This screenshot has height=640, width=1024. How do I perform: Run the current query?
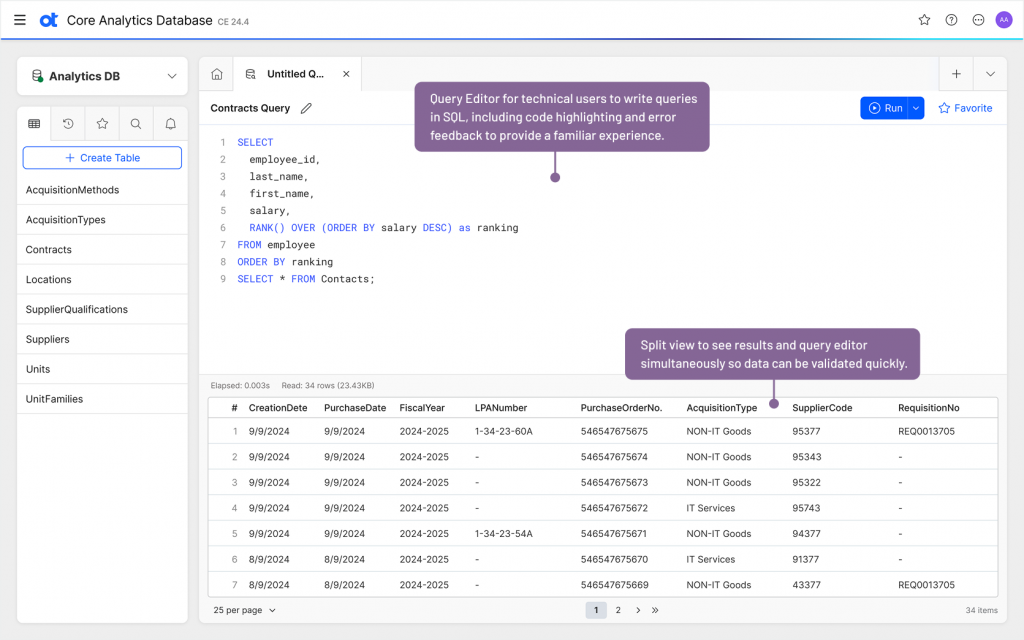point(885,108)
